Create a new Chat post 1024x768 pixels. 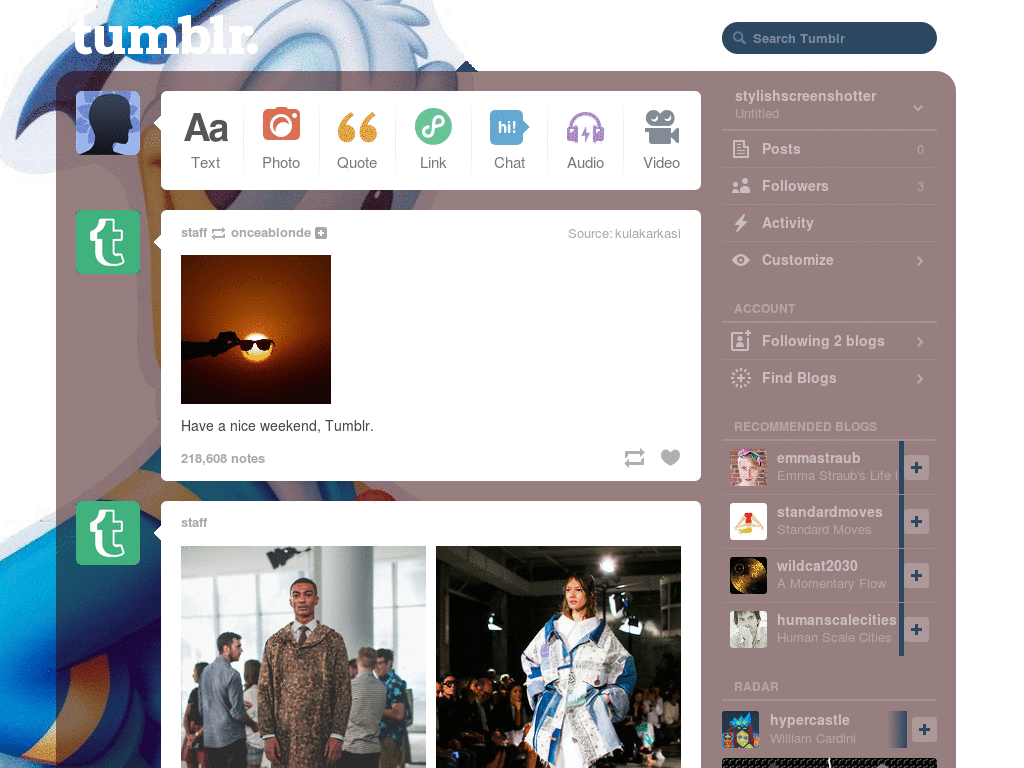point(509,140)
